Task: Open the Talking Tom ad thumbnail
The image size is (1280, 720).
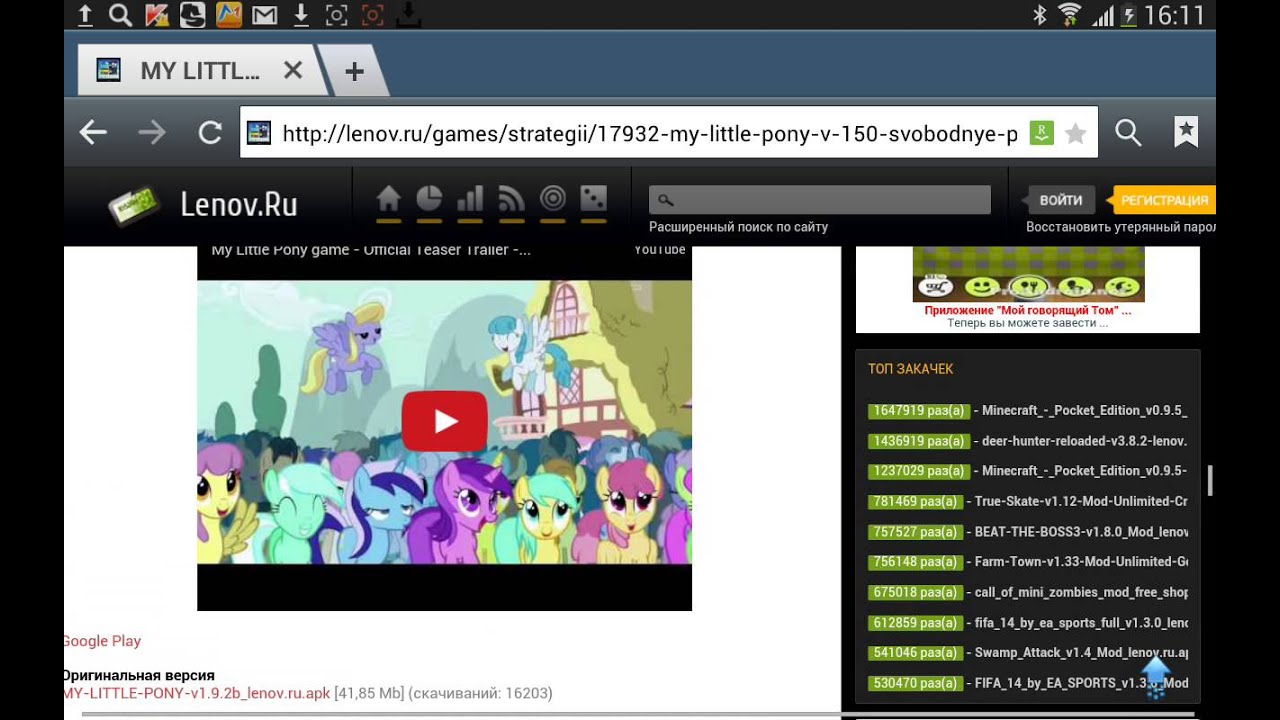Action: [x=1028, y=274]
